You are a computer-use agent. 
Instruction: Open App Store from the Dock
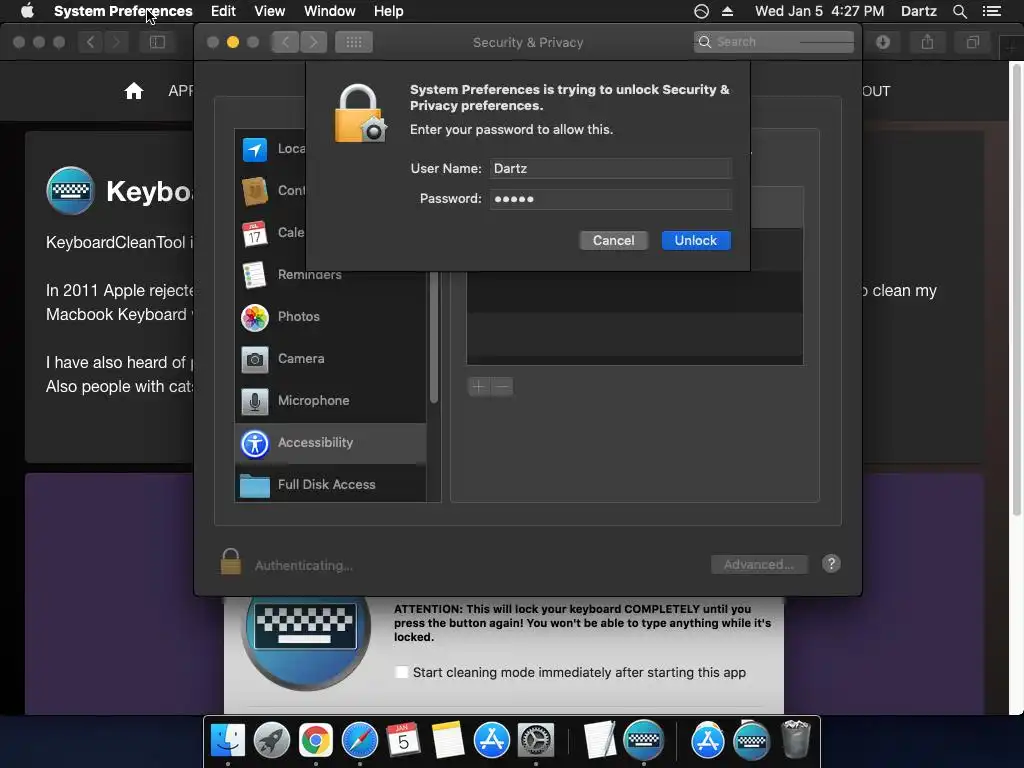pos(492,741)
